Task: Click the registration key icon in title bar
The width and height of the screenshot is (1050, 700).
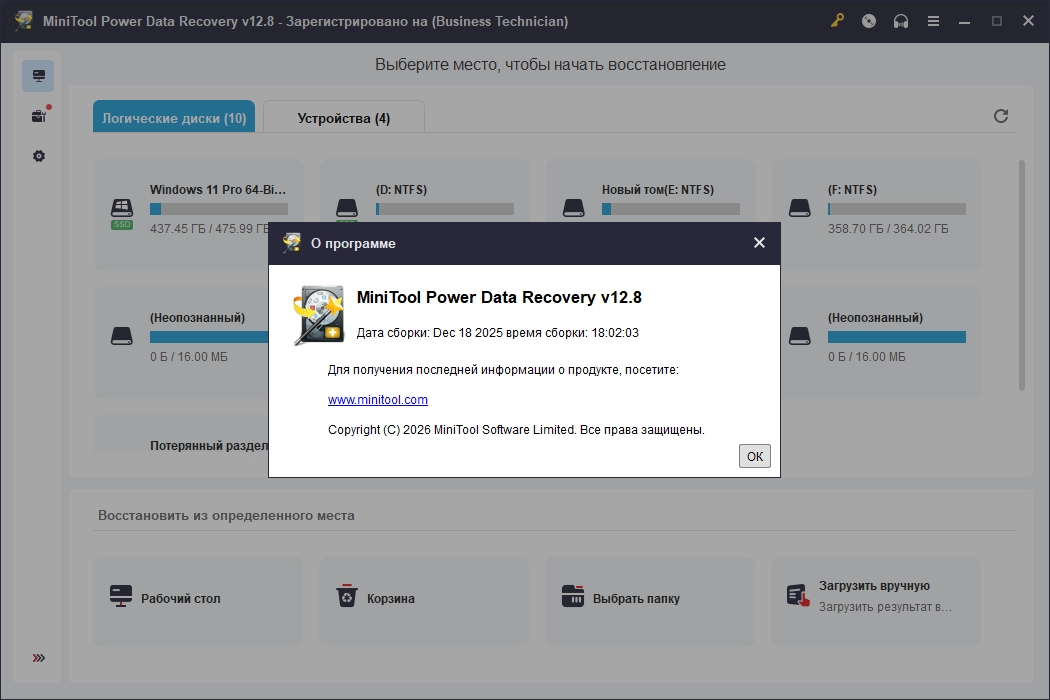Action: point(837,21)
